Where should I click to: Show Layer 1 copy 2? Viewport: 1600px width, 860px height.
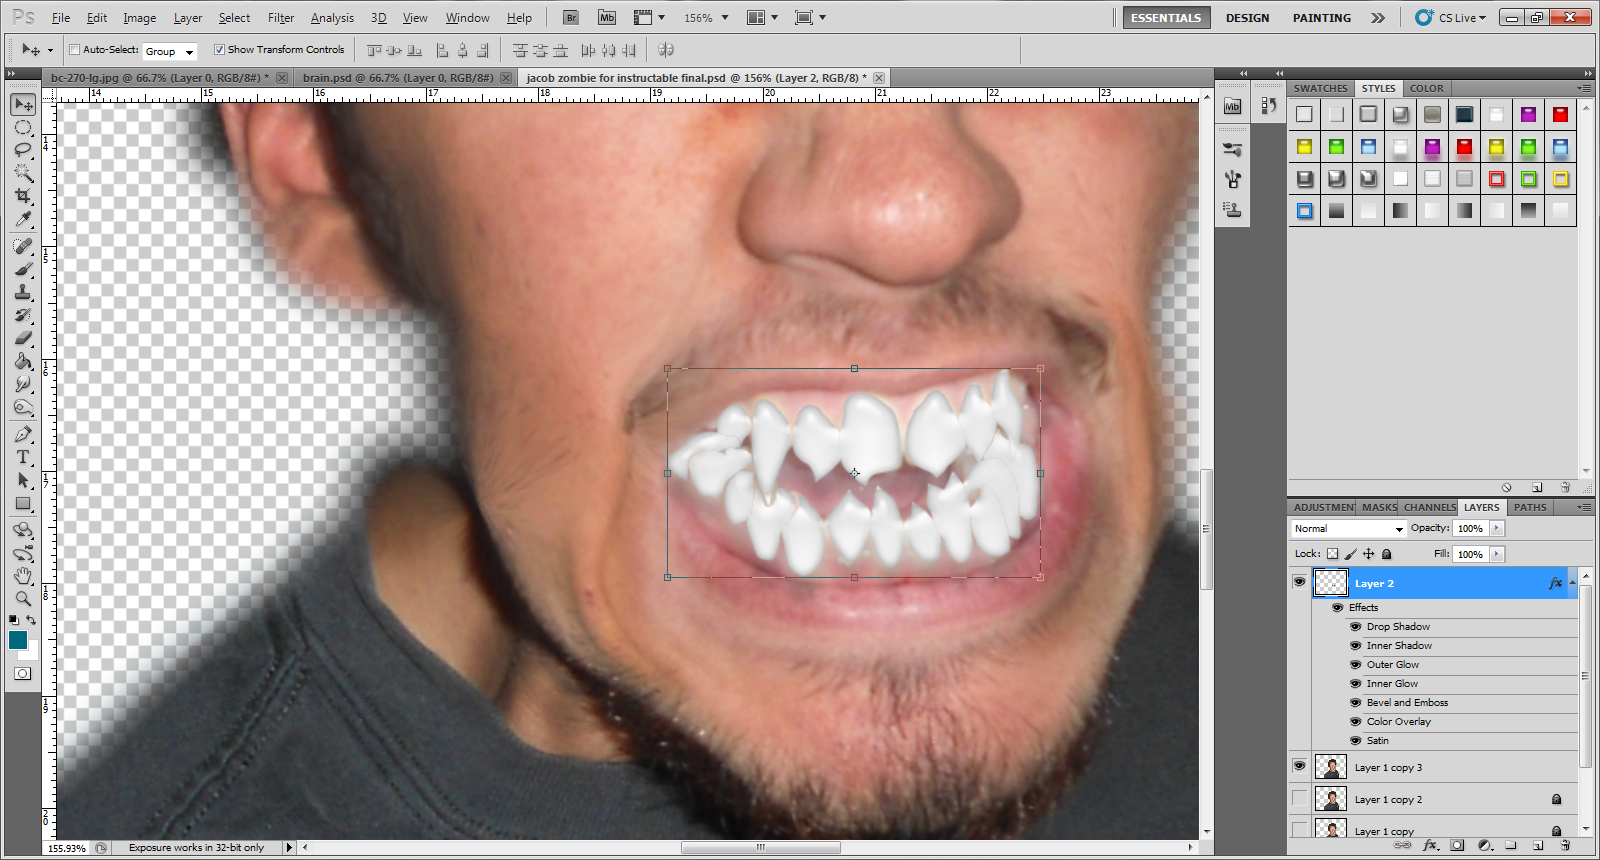pos(1299,798)
